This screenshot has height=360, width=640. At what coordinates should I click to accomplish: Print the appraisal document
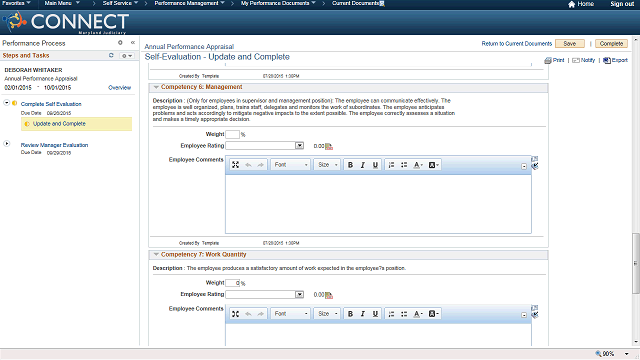tap(554, 60)
